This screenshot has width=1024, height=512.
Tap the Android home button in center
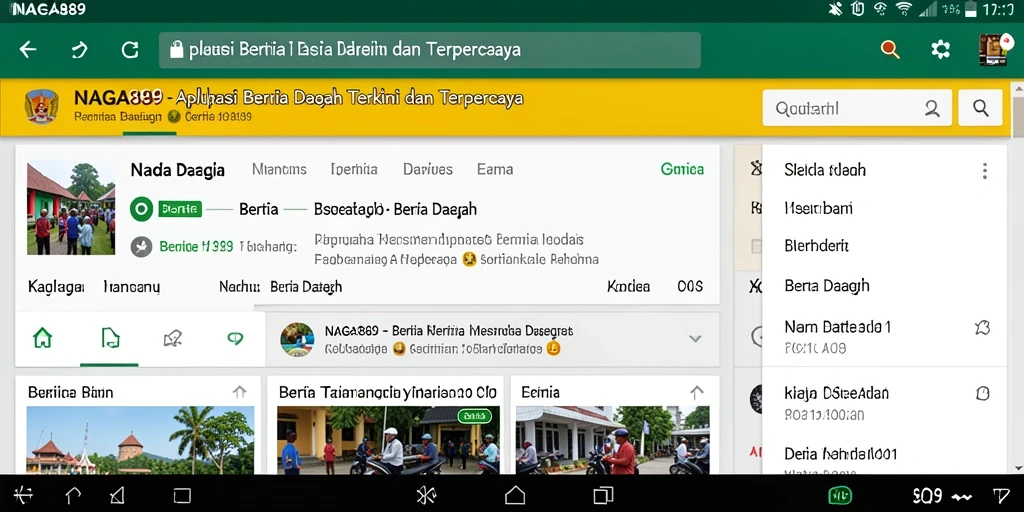point(515,495)
